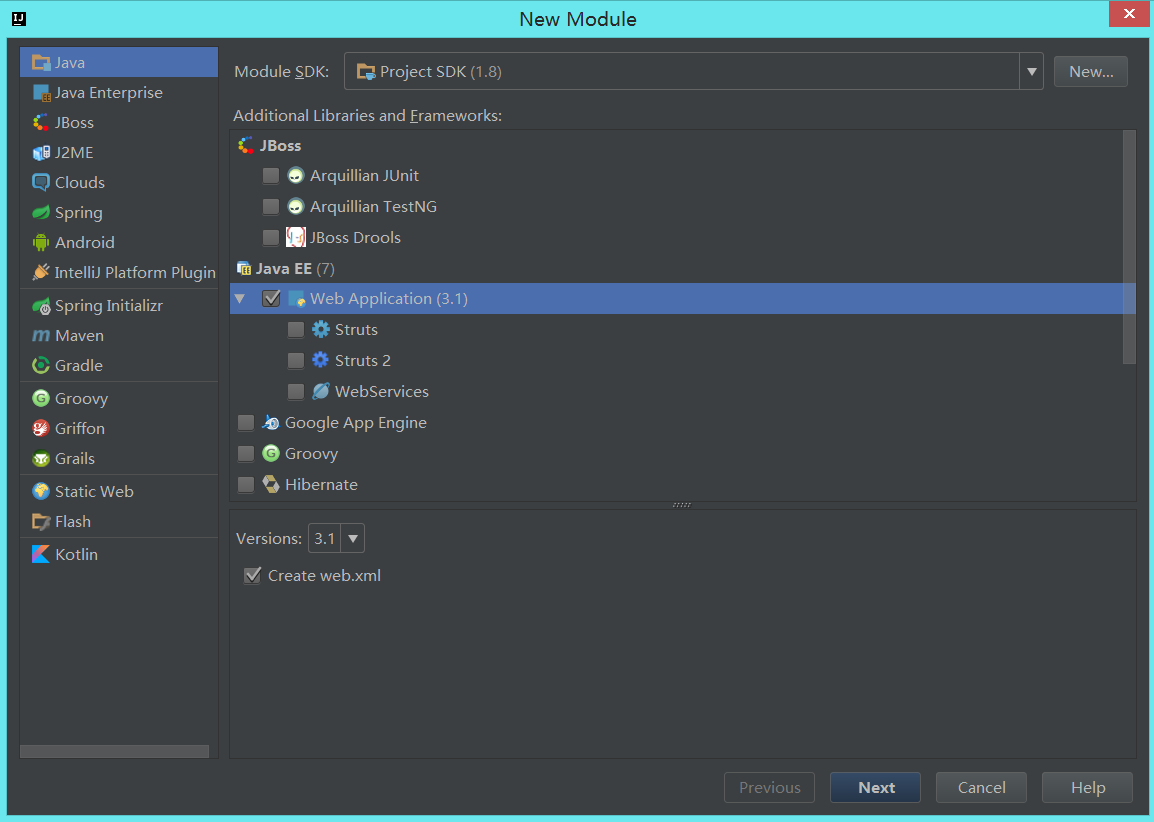The width and height of the screenshot is (1154, 822).
Task: Click the Groovy icon in left sidebar
Action: click(x=41, y=399)
